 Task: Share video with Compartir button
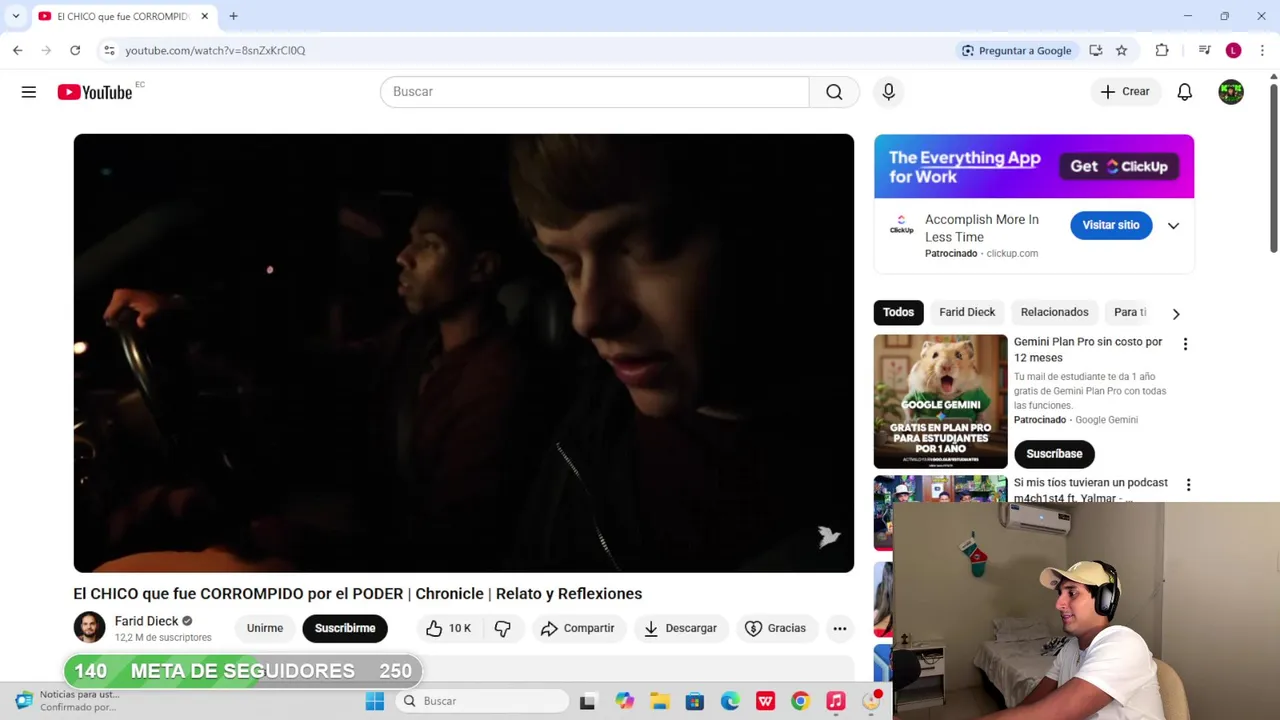pos(577,628)
